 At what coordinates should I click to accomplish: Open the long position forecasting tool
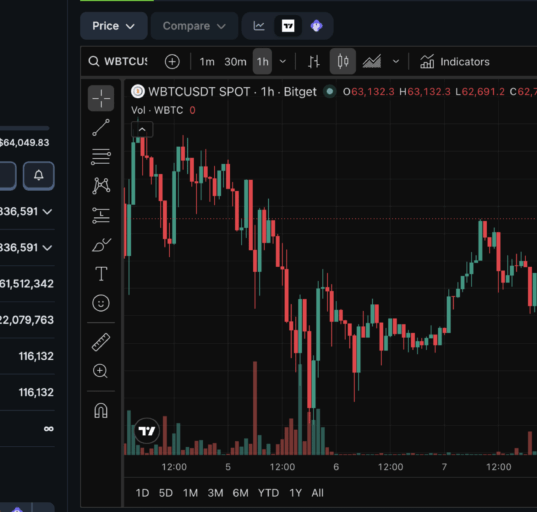(x=101, y=215)
